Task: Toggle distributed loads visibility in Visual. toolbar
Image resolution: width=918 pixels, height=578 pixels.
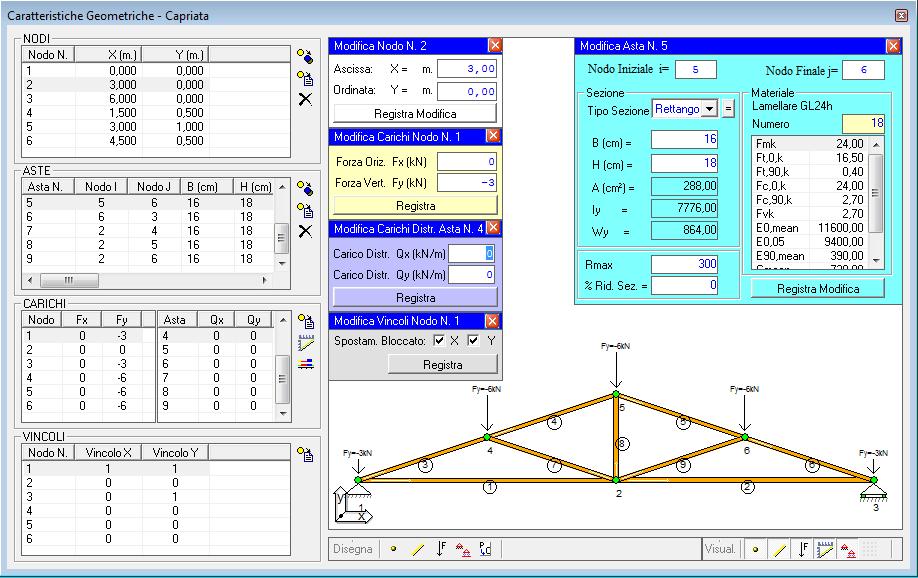Action: pos(825,549)
